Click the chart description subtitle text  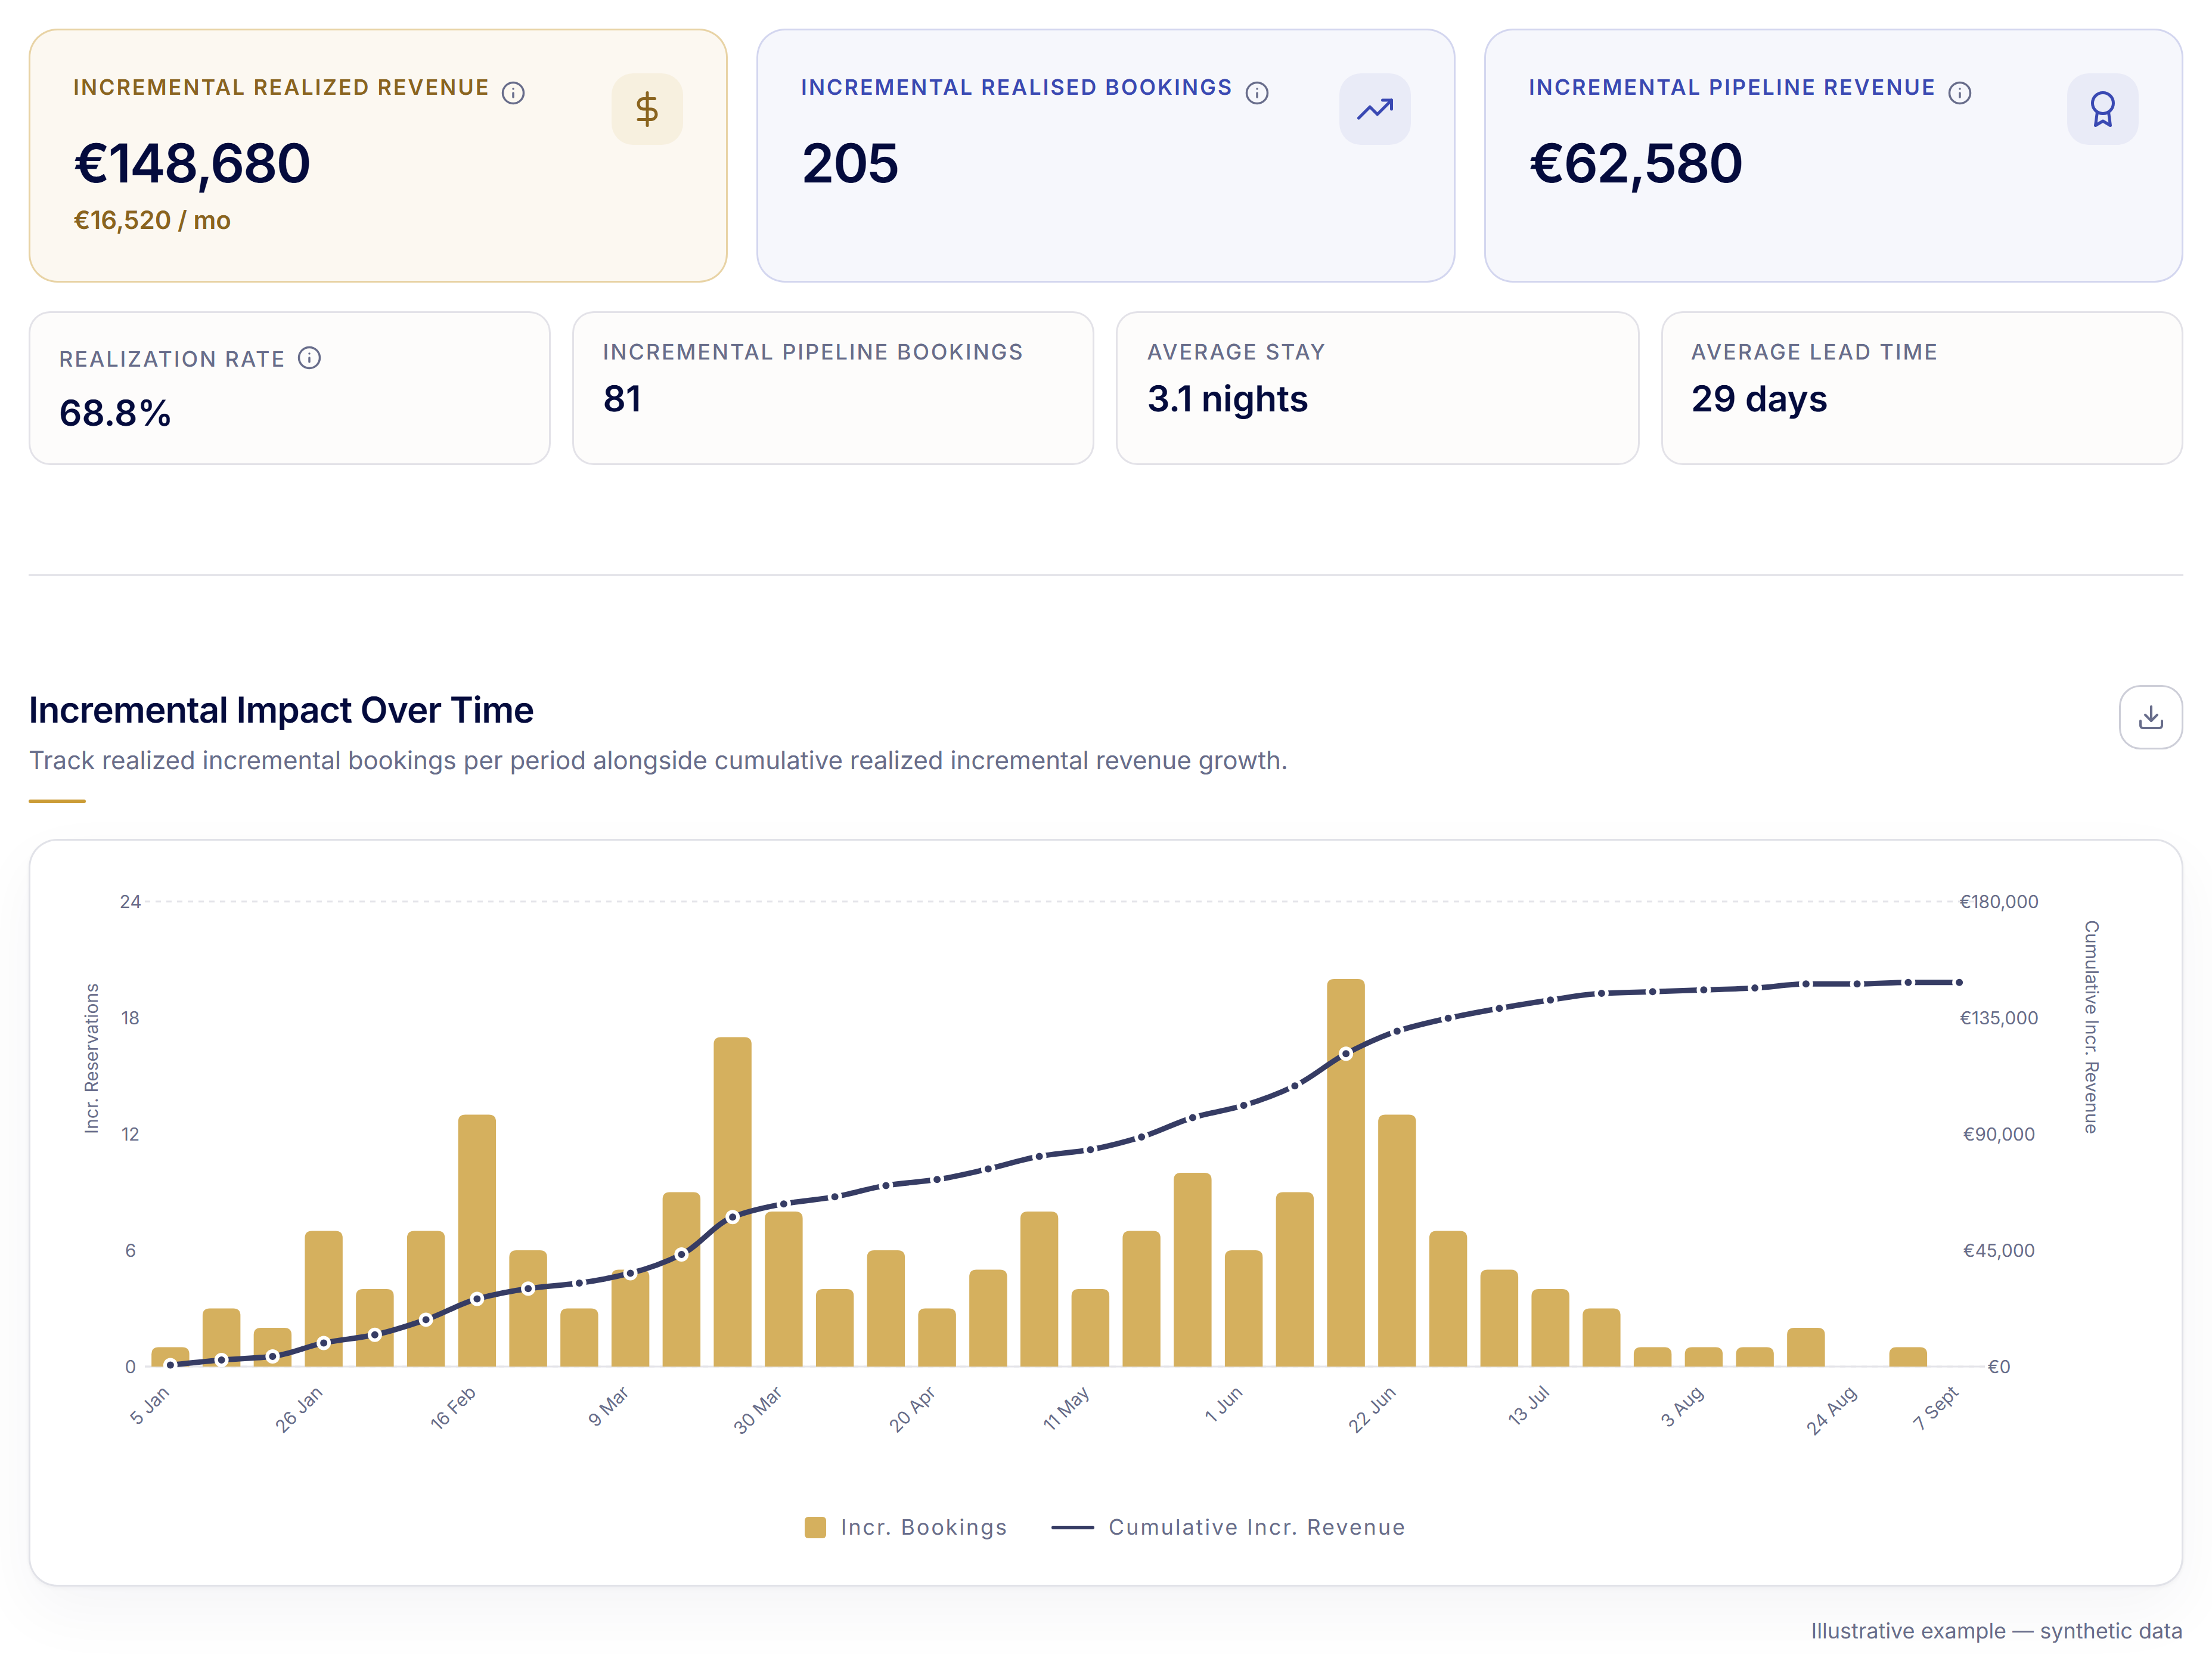tap(658, 761)
